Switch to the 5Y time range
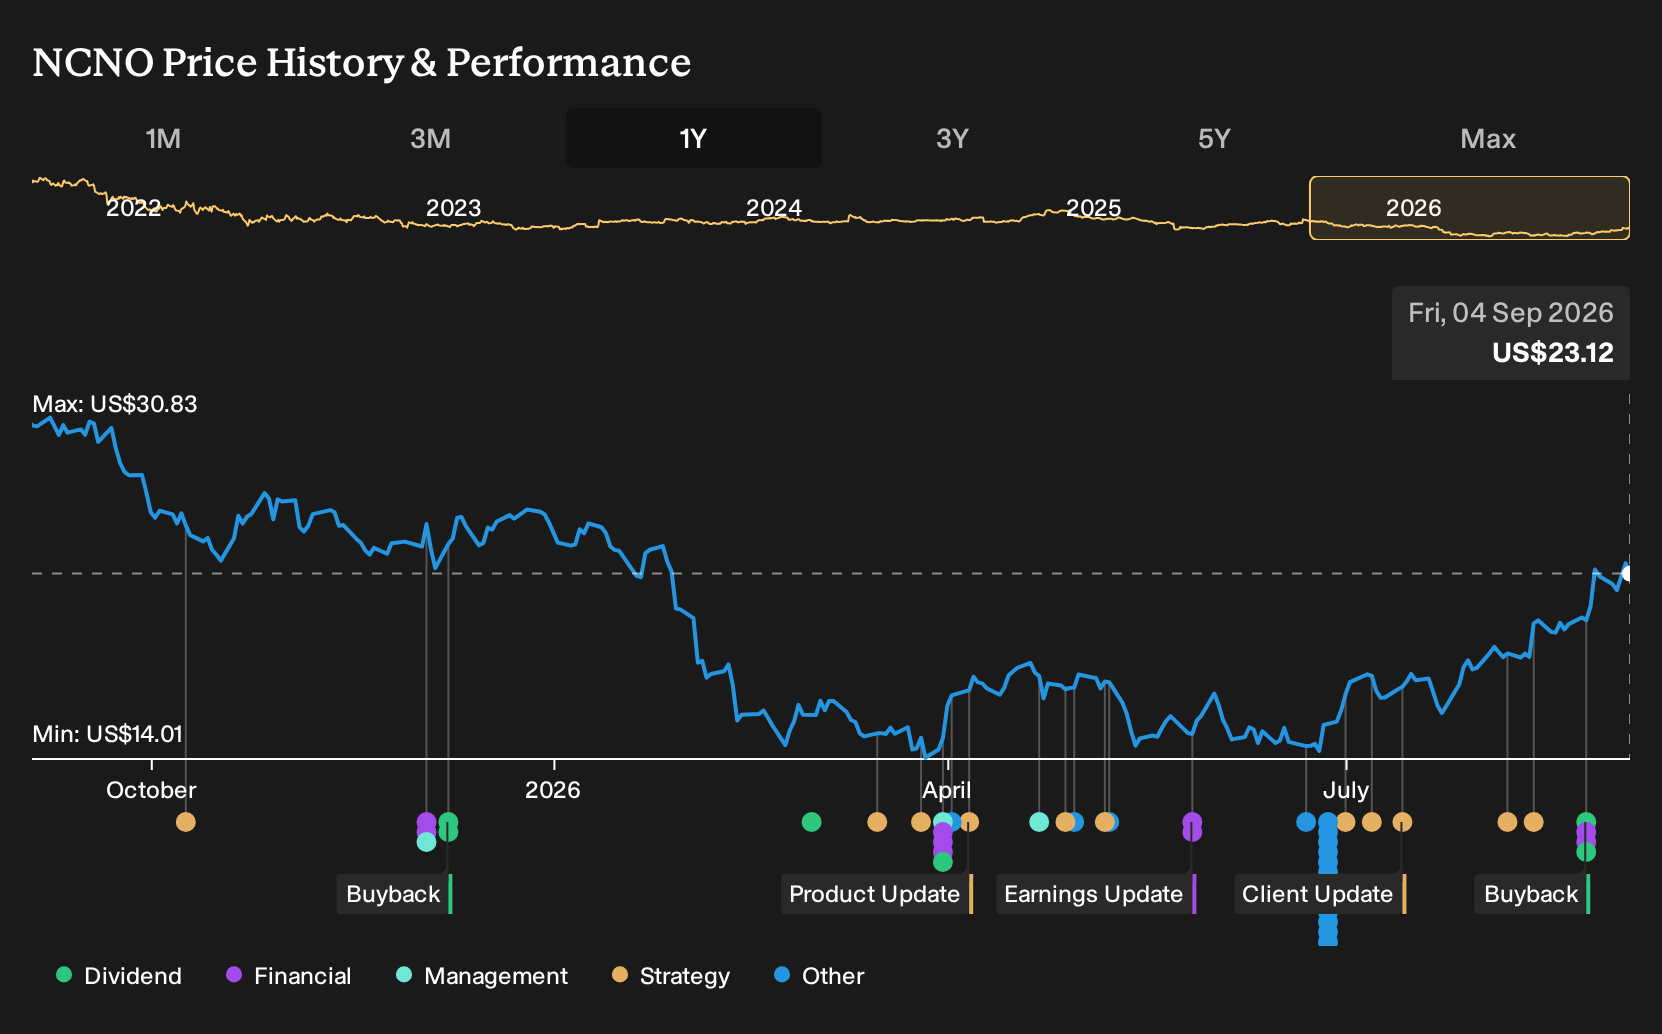The width and height of the screenshot is (1662, 1034). tap(1214, 138)
